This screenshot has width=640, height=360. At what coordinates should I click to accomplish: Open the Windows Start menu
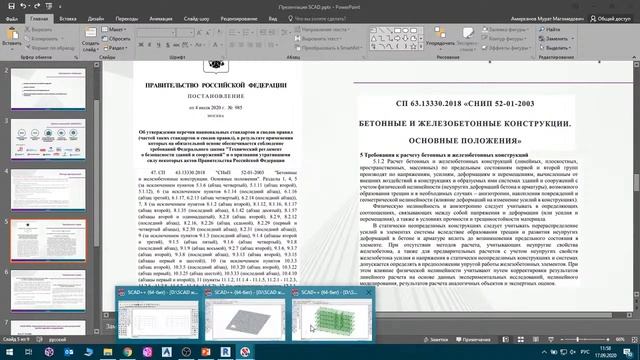9,352
